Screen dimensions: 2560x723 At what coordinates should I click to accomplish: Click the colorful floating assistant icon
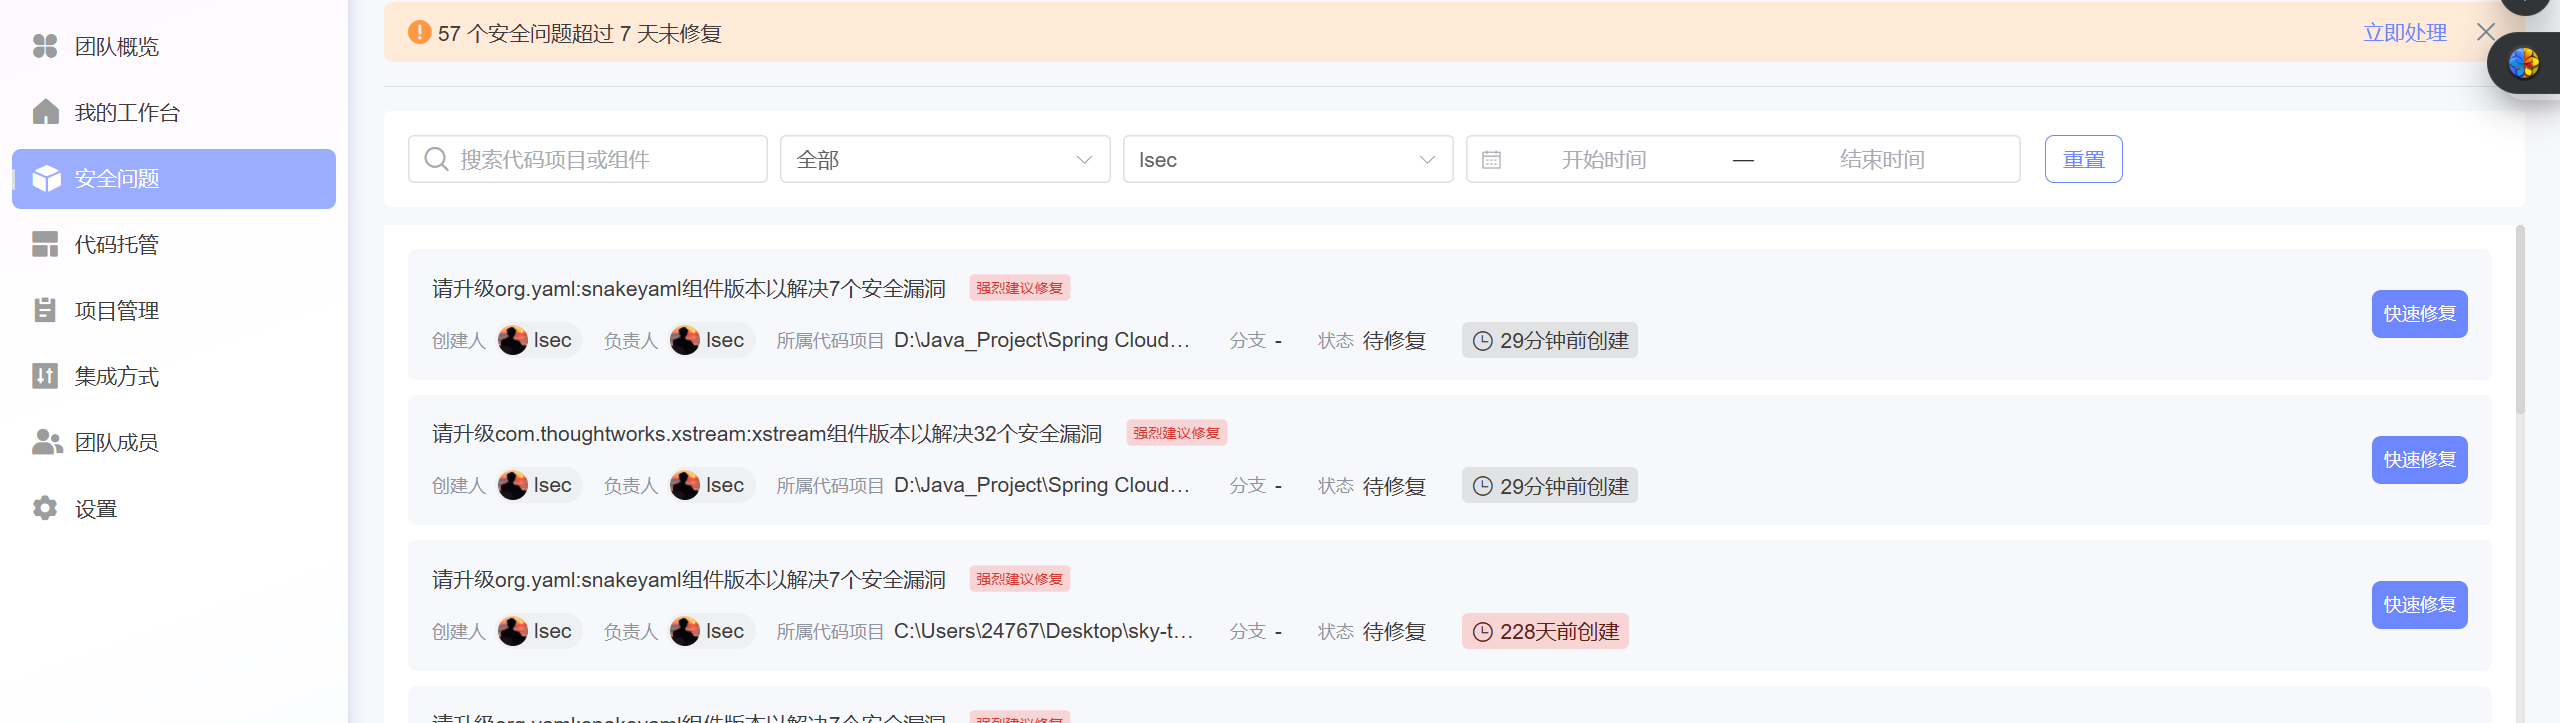click(x=2523, y=63)
